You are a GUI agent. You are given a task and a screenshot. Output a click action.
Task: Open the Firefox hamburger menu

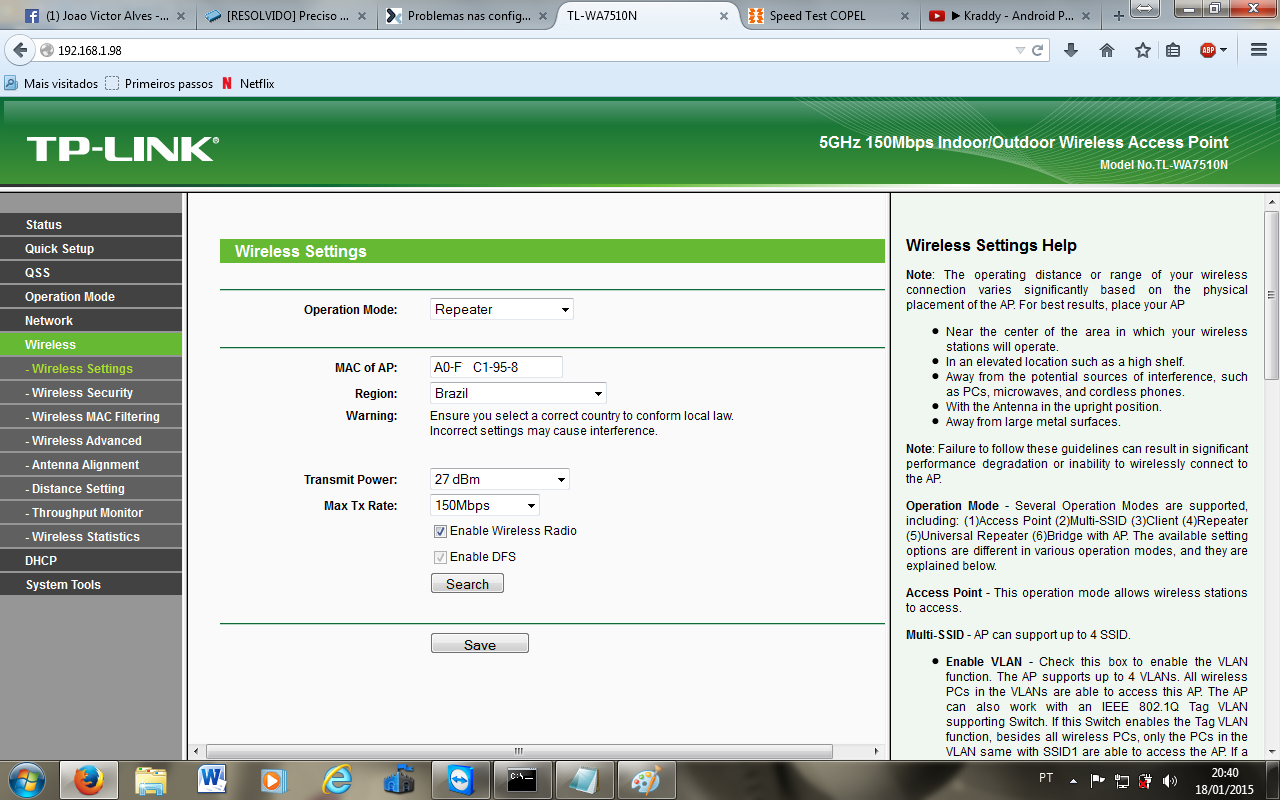1259,50
